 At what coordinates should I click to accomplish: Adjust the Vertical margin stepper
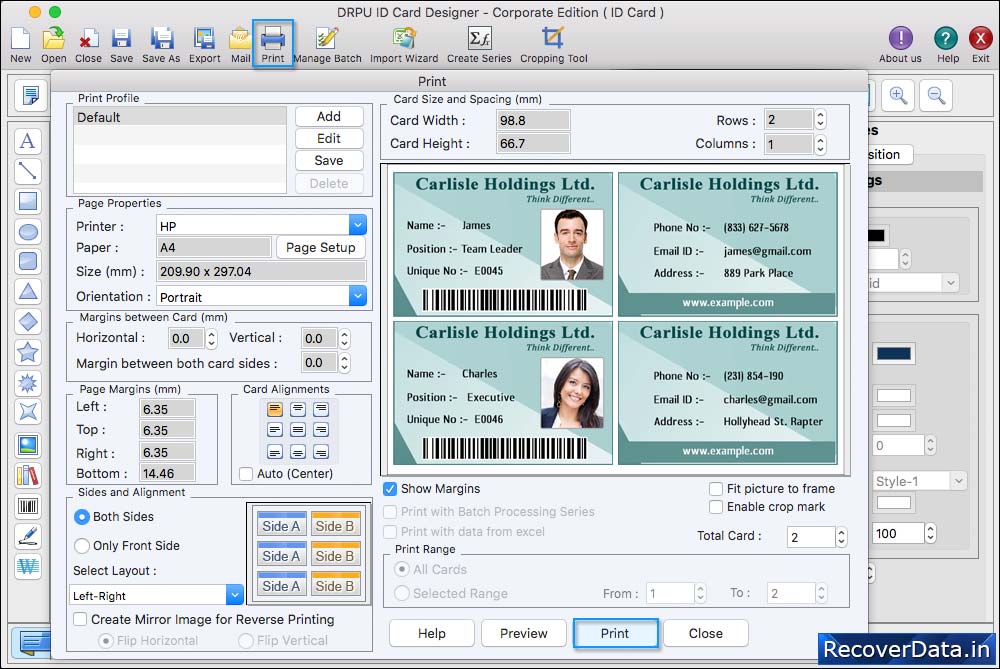pos(344,338)
